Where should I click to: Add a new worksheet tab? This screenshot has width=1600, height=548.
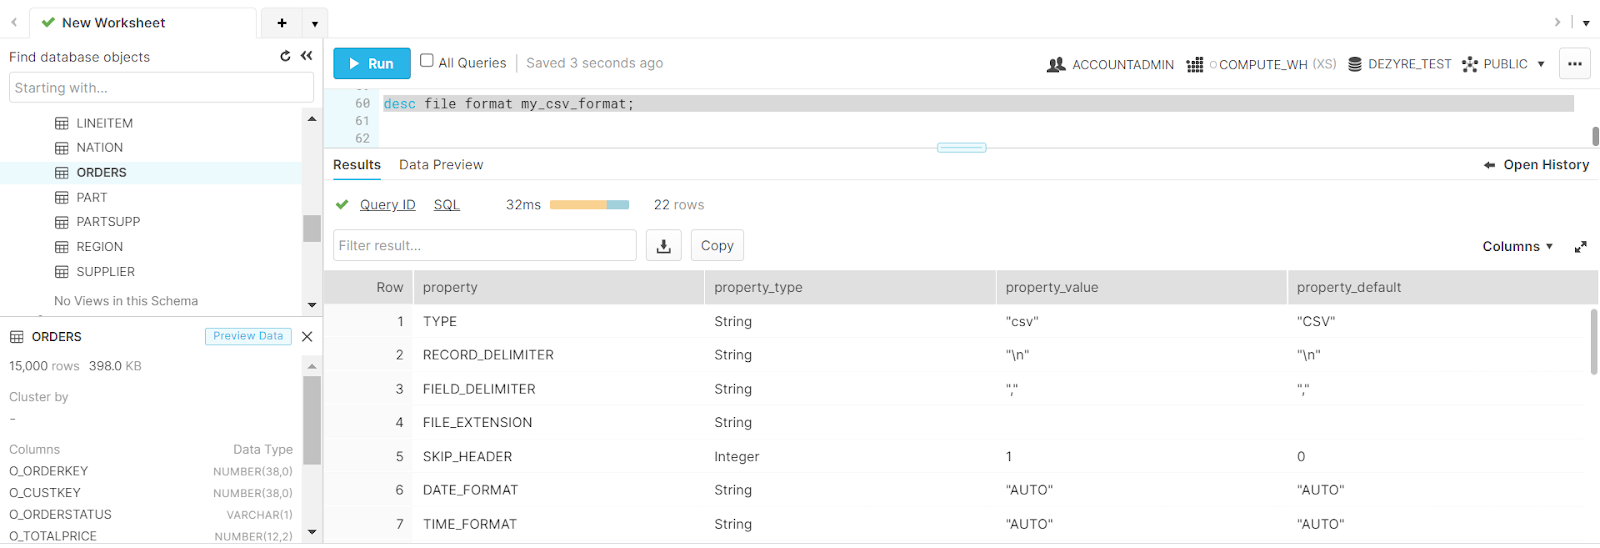click(x=282, y=23)
